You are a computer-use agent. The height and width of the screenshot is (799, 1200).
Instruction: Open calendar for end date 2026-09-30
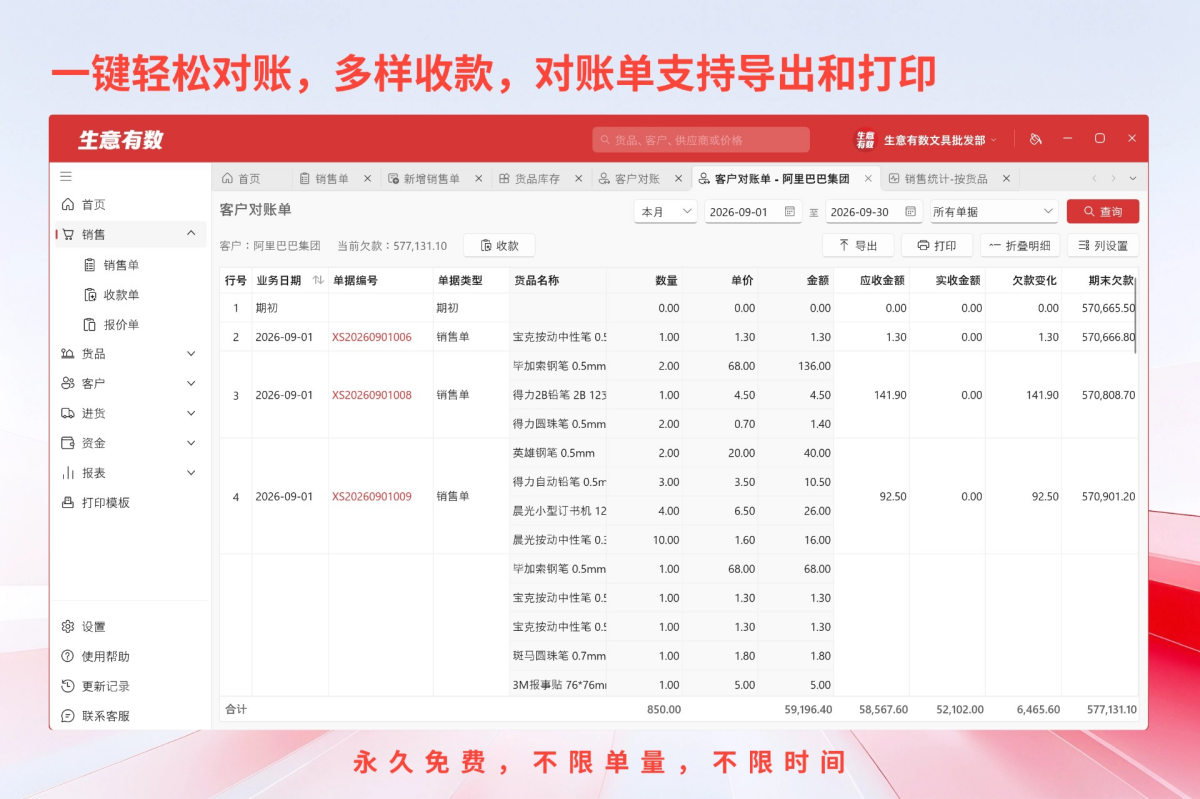pos(910,212)
